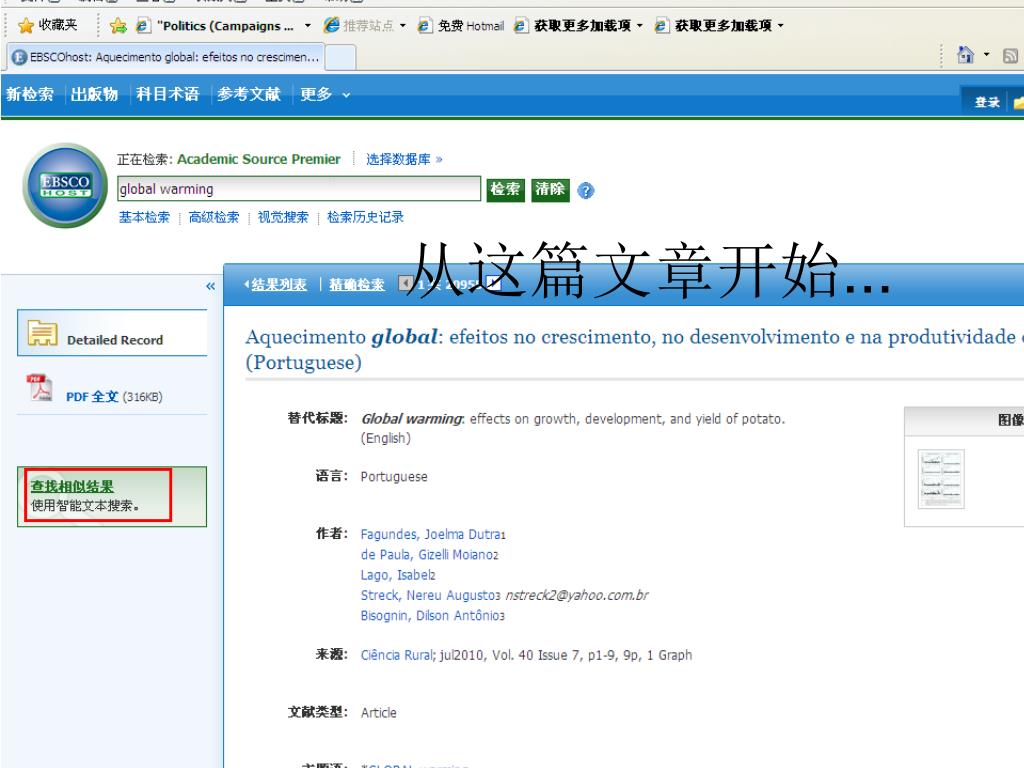Open the 基本检索 basic search link

click(x=144, y=217)
